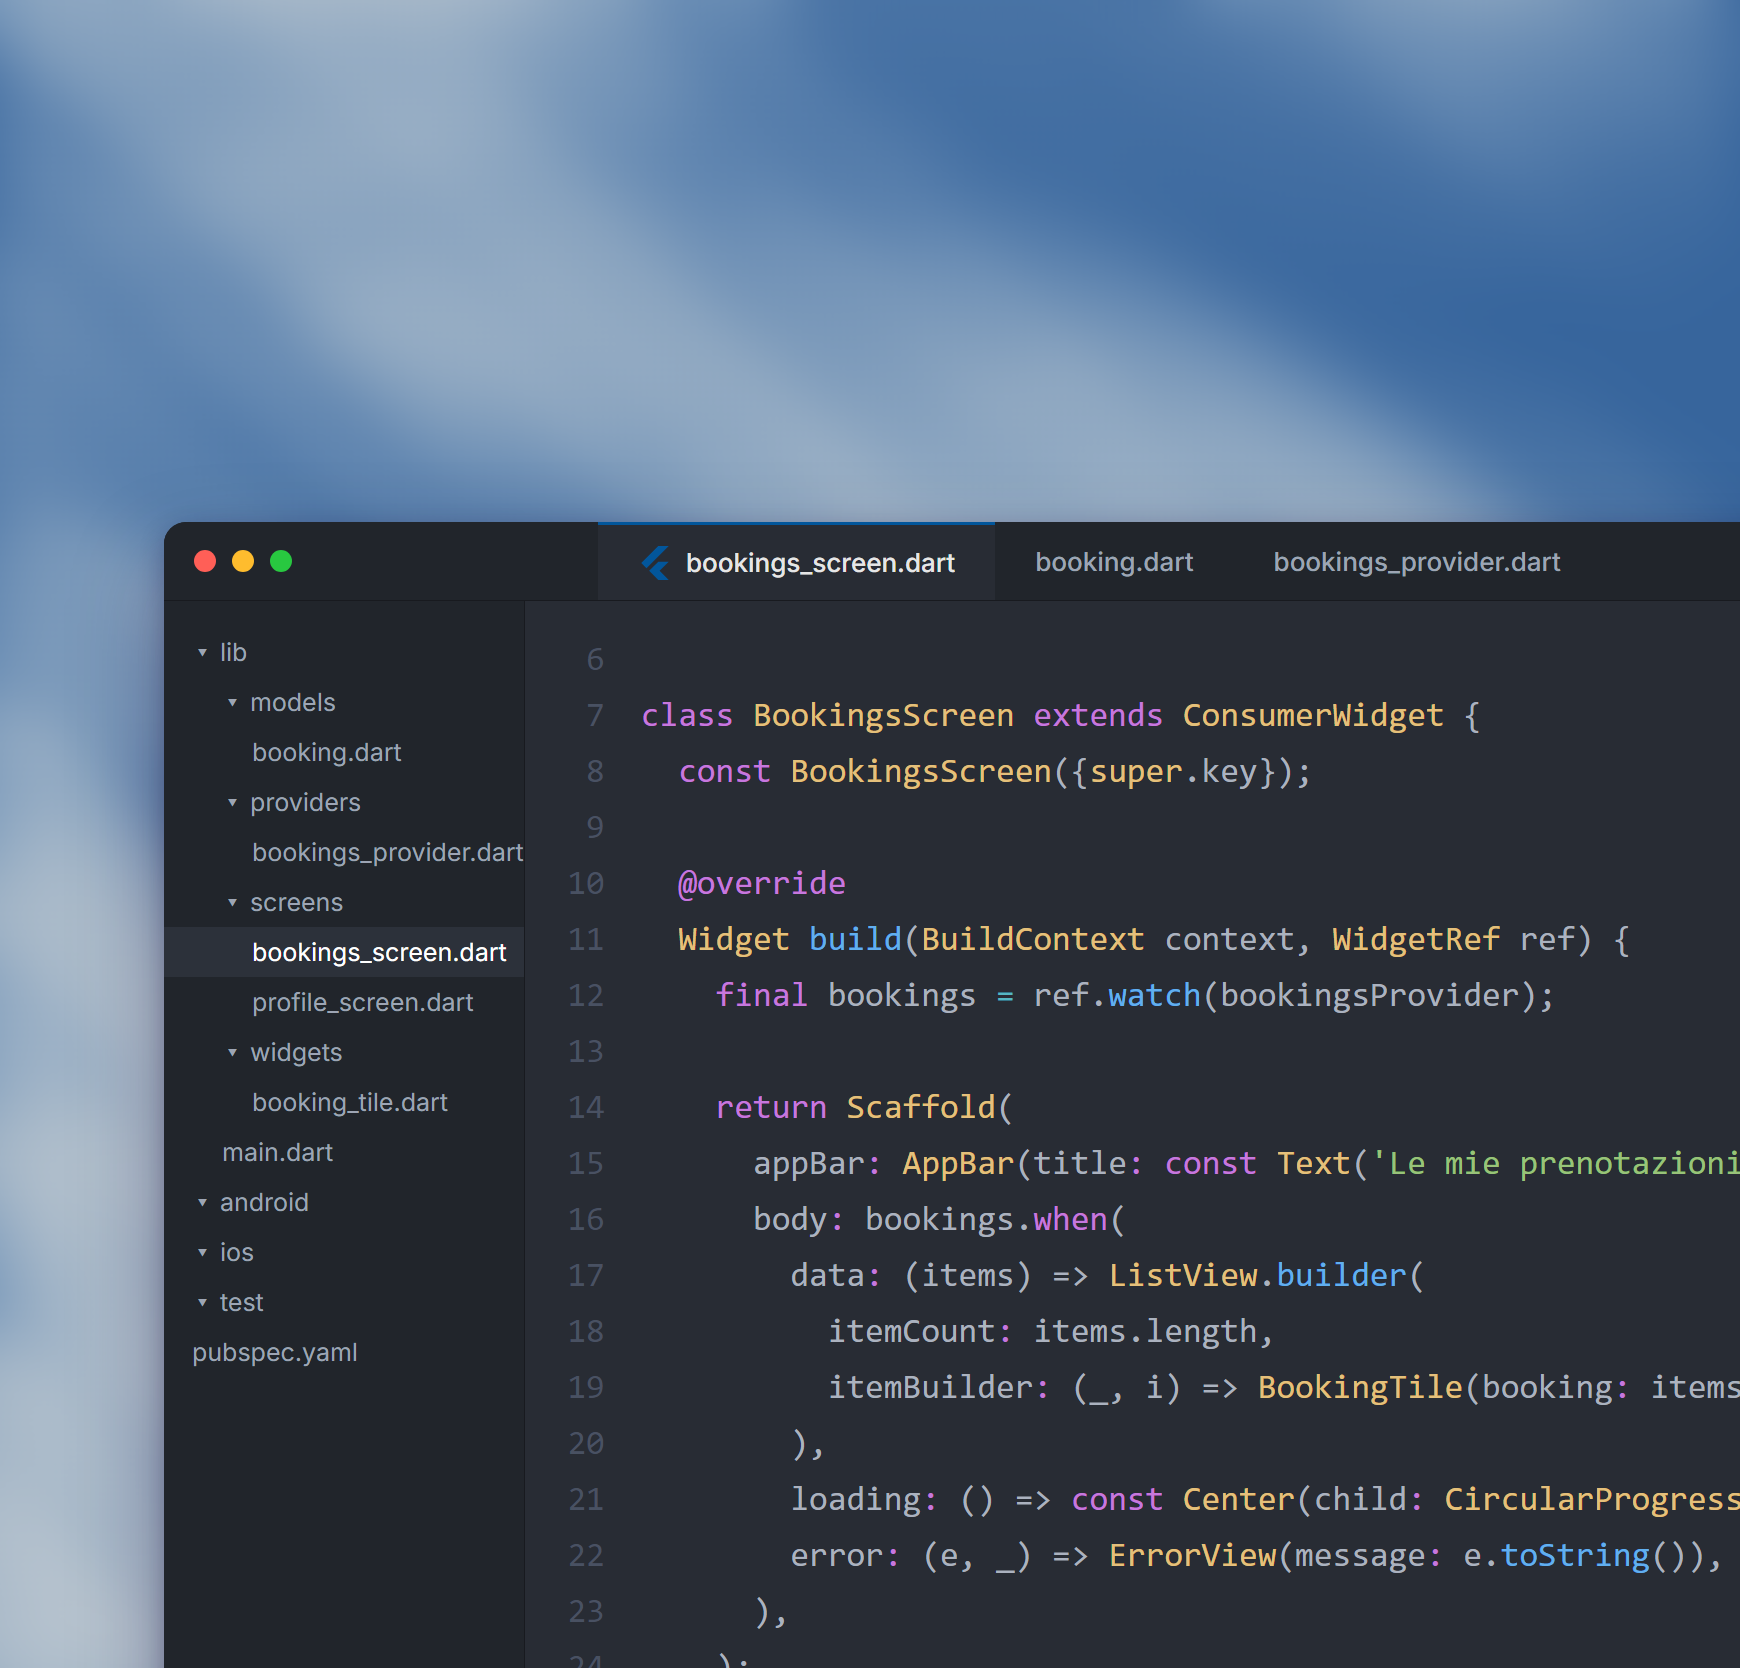
Task: Expand the android folder arrow
Action: [x=202, y=1203]
